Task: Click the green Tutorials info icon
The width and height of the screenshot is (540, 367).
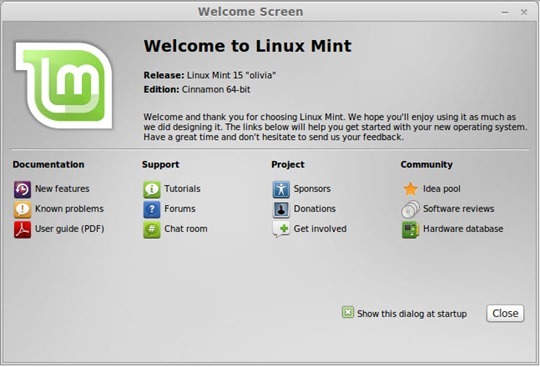Action: click(152, 189)
